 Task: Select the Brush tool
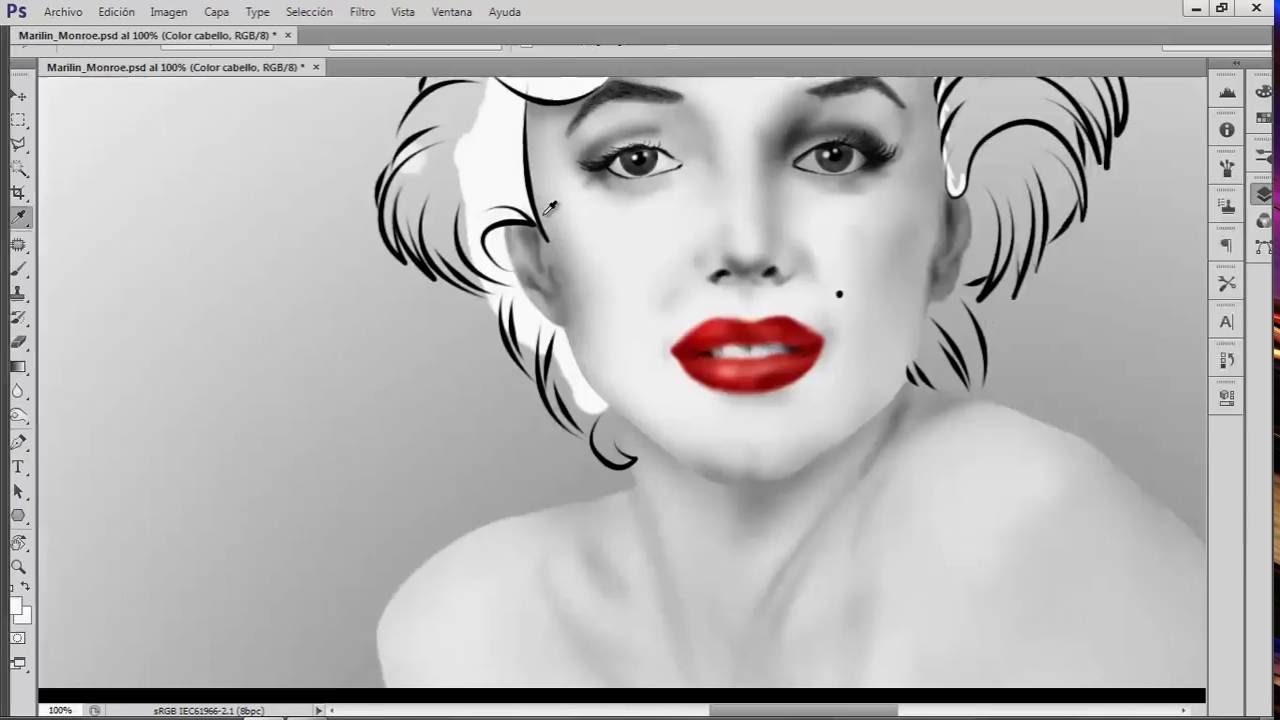pyautogui.click(x=18, y=269)
